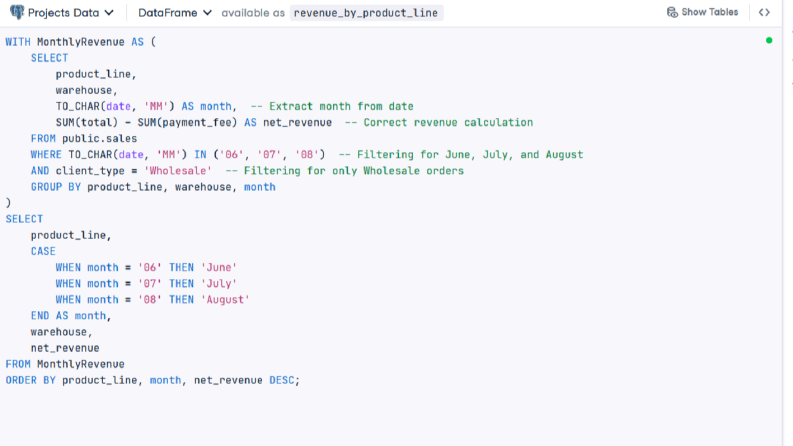Click the Show Tables button
This screenshot has height=446, width=793.
pyautogui.click(x=702, y=12)
